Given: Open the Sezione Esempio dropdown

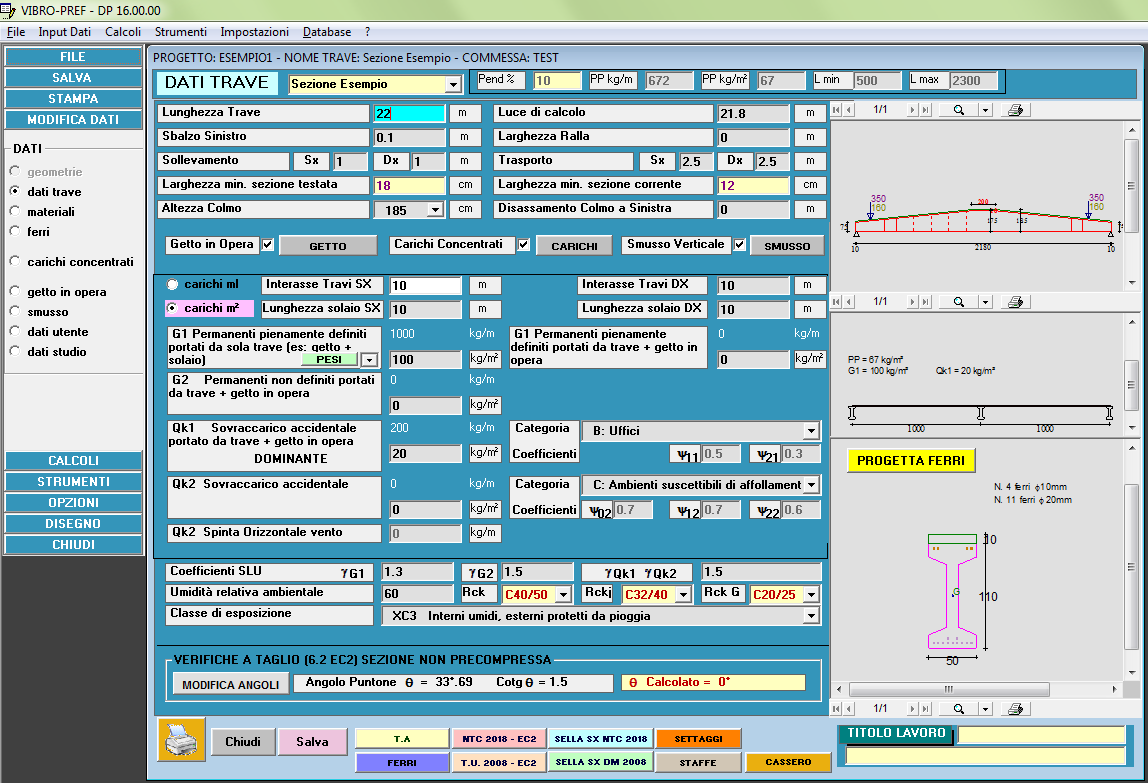Looking at the screenshot, I should click(x=453, y=84).
